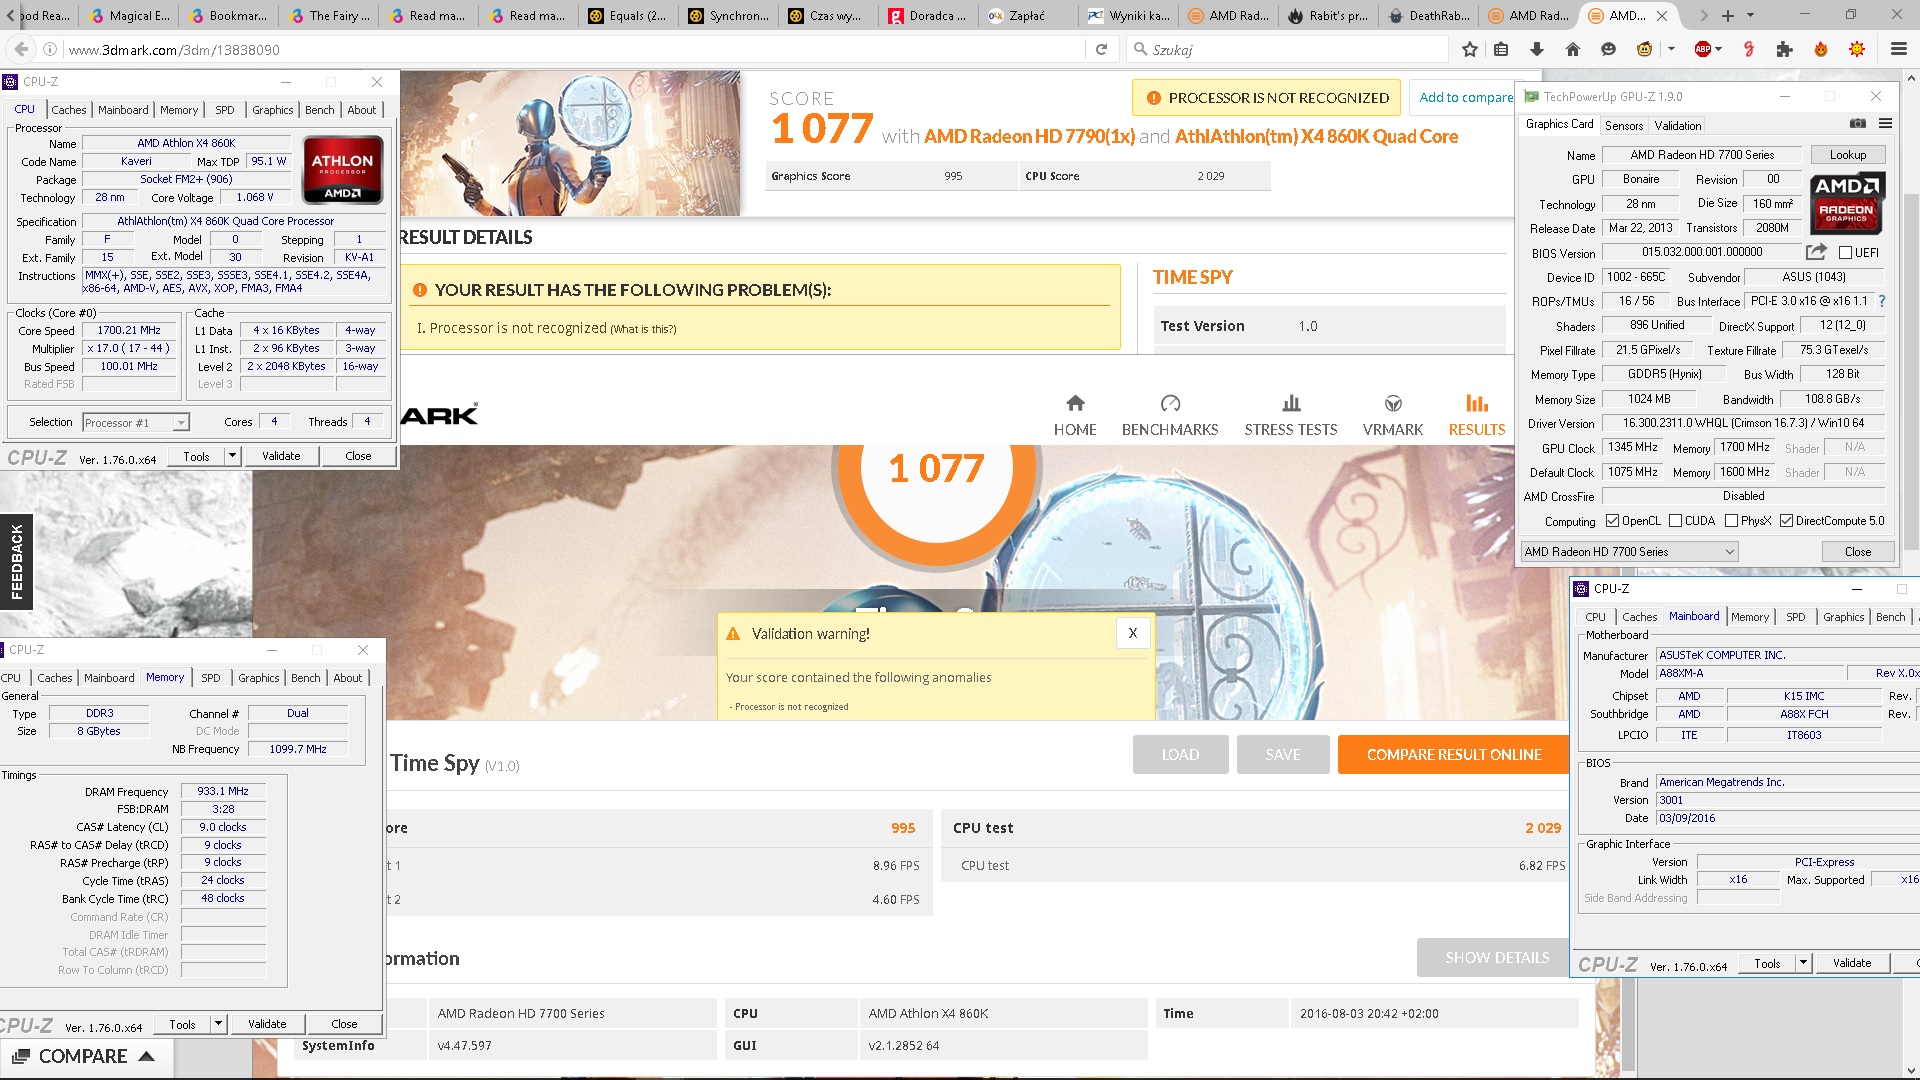Click the red flame extension icon in toolbar
This screenshot has height=1080, width=1920.
coord(1821,49)
